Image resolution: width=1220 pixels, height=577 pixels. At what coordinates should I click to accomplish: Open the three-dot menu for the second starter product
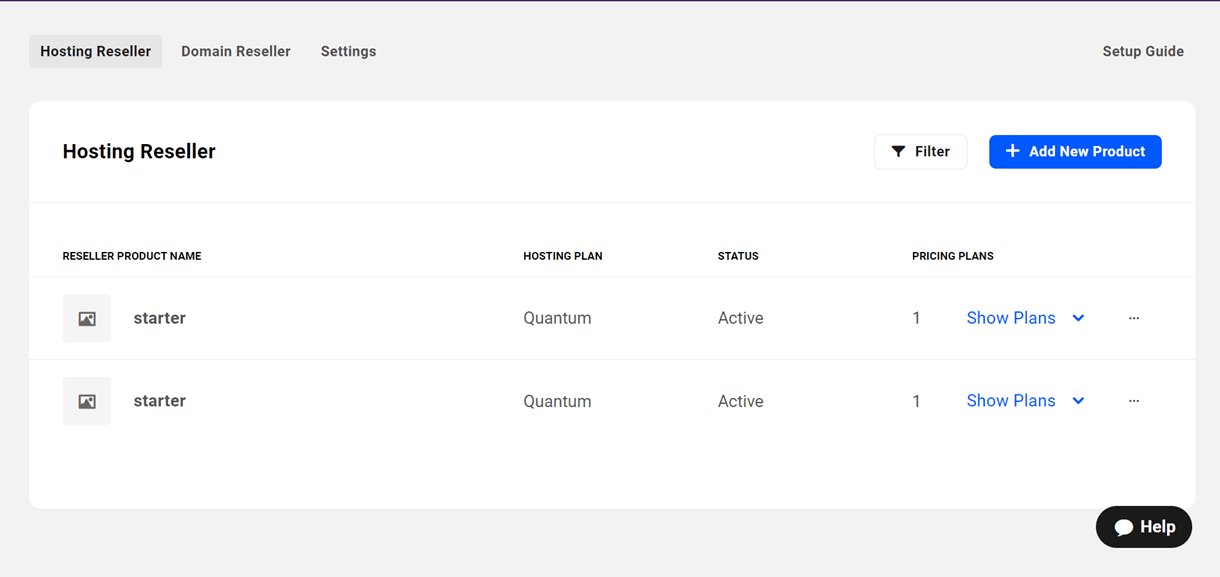1133,401
